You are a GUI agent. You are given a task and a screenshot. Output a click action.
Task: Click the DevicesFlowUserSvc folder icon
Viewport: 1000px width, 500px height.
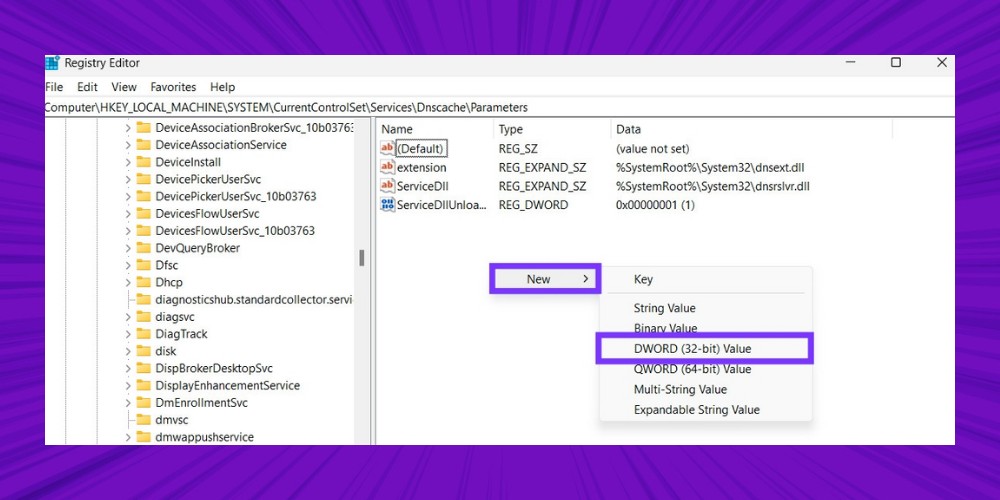click(143, 214)
